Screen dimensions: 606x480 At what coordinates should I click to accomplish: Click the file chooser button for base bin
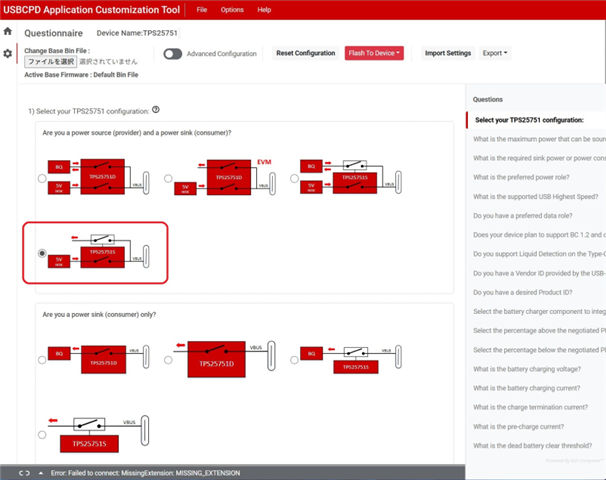click(x=51, y=62)
